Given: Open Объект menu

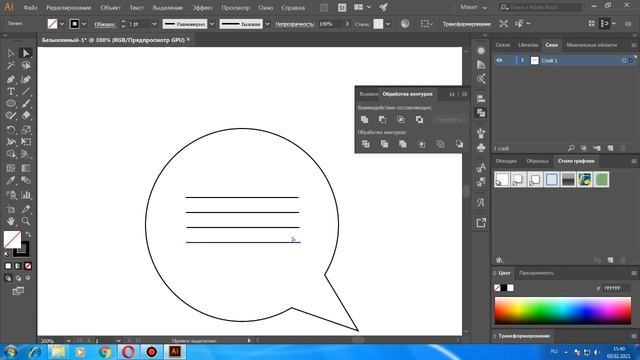Looking at the screenshot, I should [110, 8].
